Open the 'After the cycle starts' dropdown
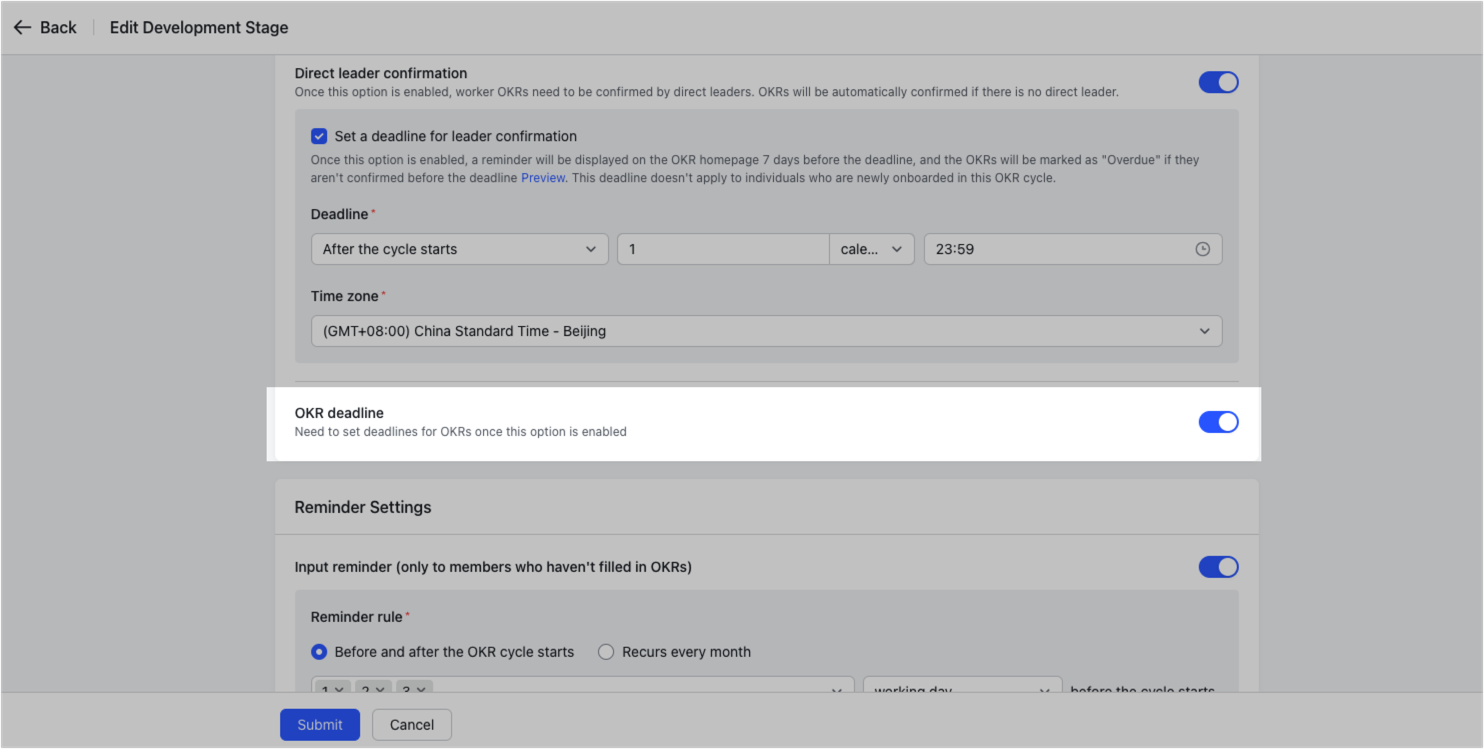1484x749 pixels. click(x=459, y=249)
